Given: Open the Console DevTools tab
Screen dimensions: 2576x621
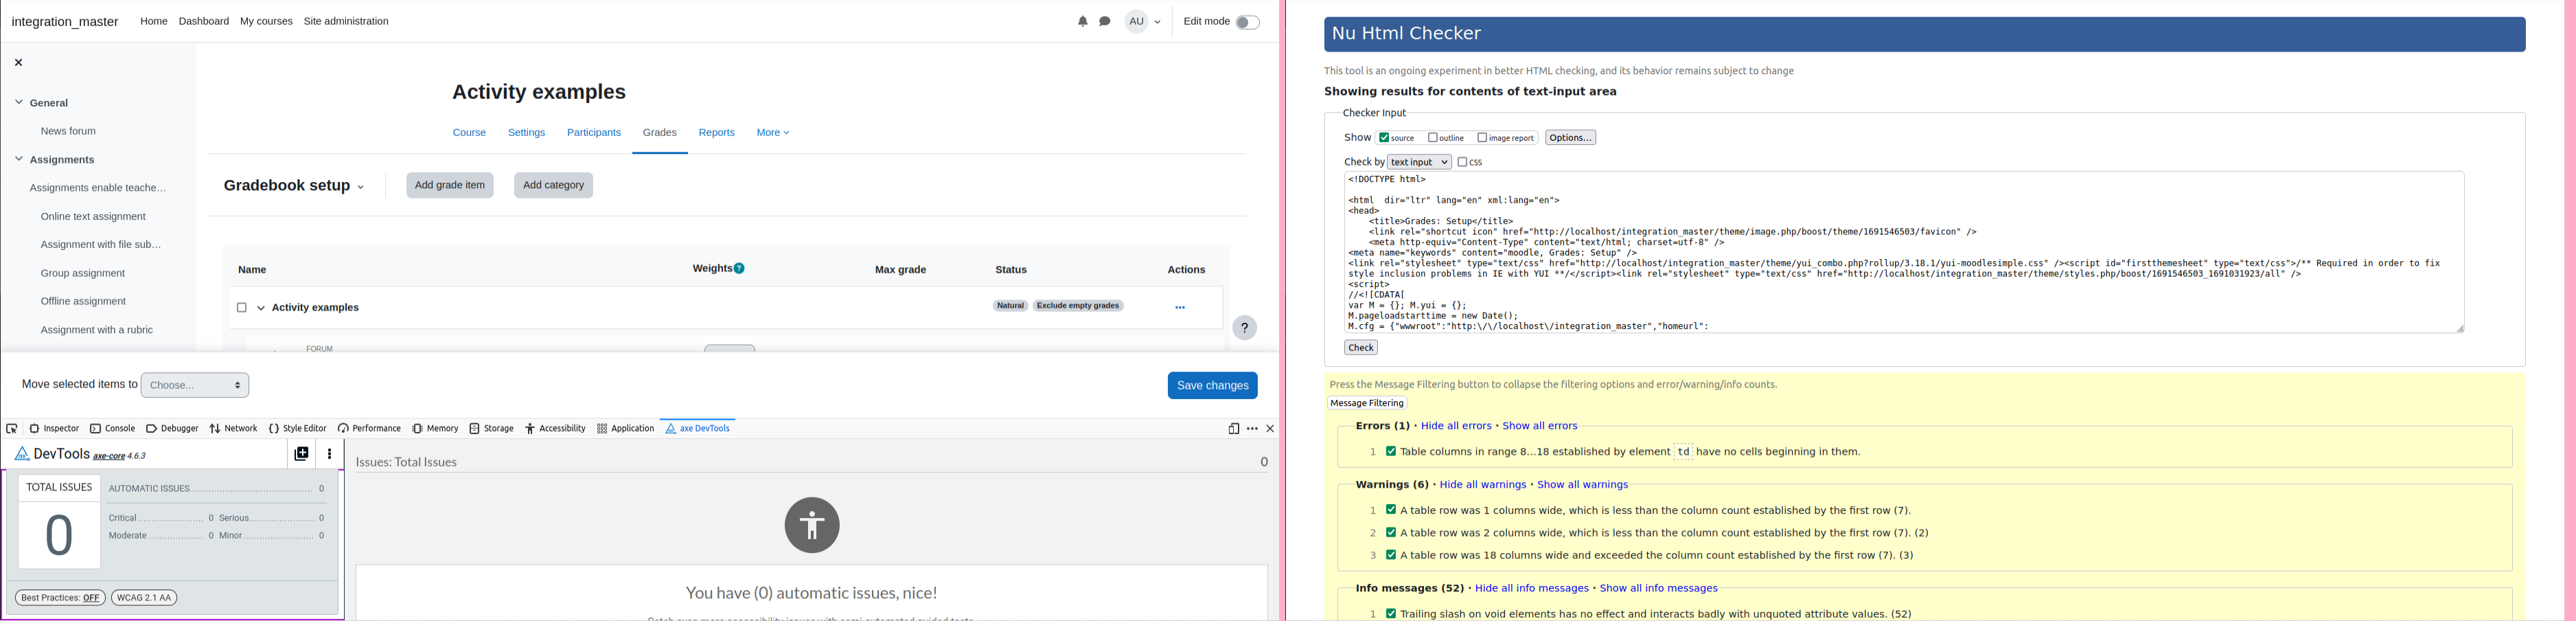Looking at the screenshot, I should pyautogui.click(x=112, y=429).
